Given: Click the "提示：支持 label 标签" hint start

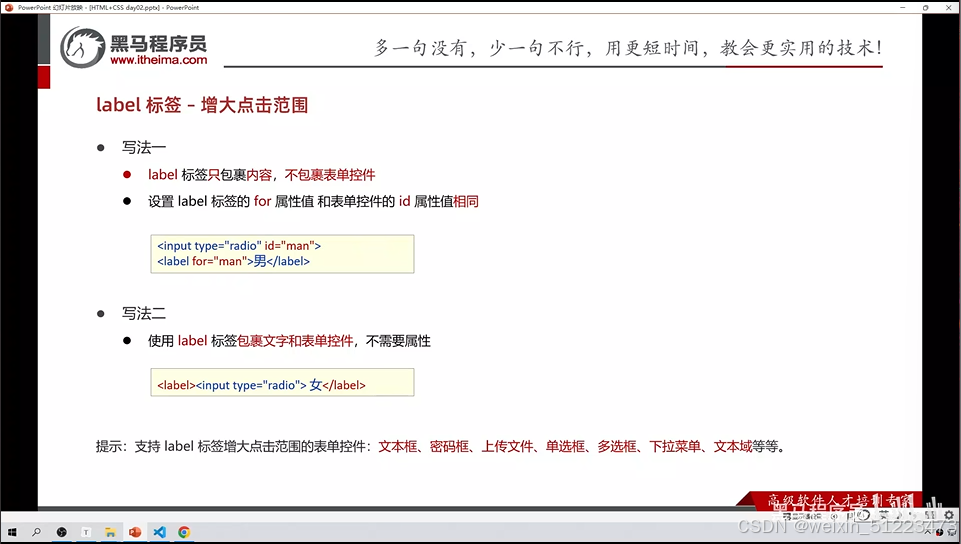Looking at the screenshot, I should [159, 447].
